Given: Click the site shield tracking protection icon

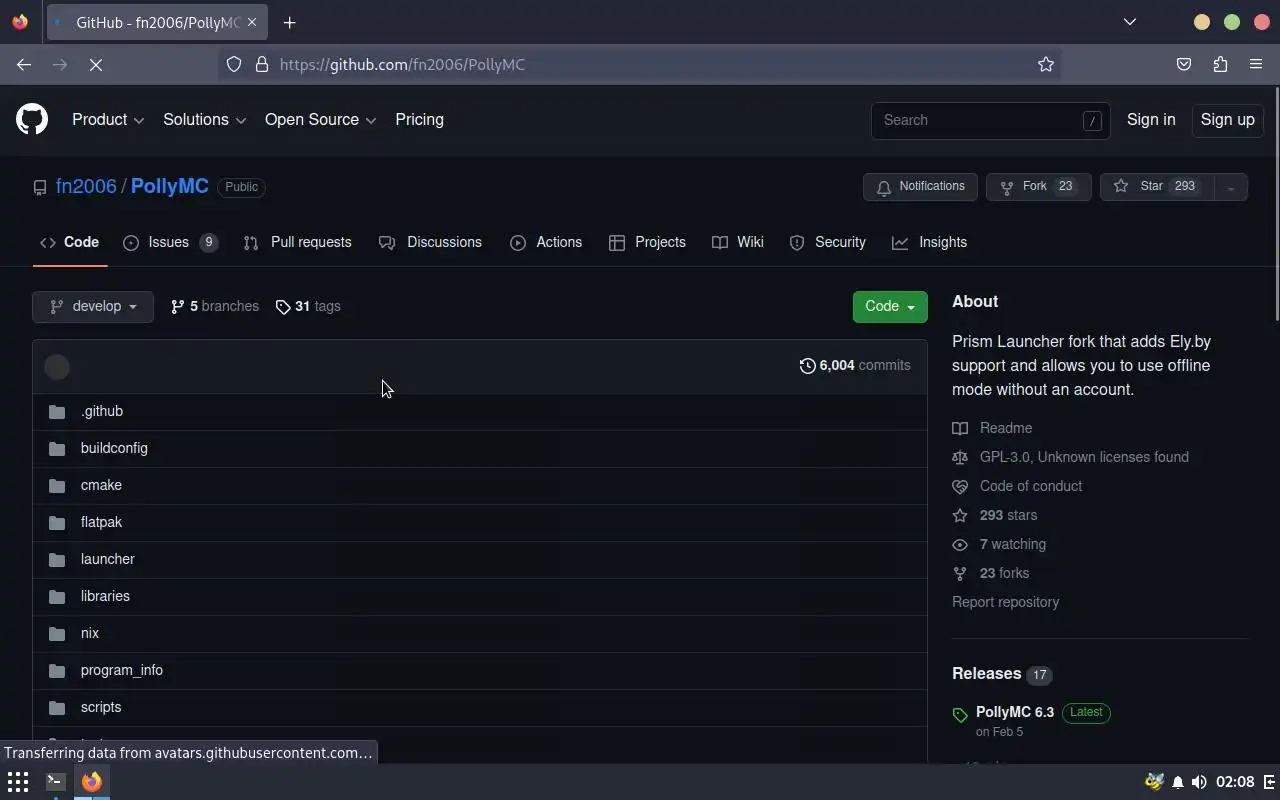Looking at the screenshot, I should [x=234, y=64].
